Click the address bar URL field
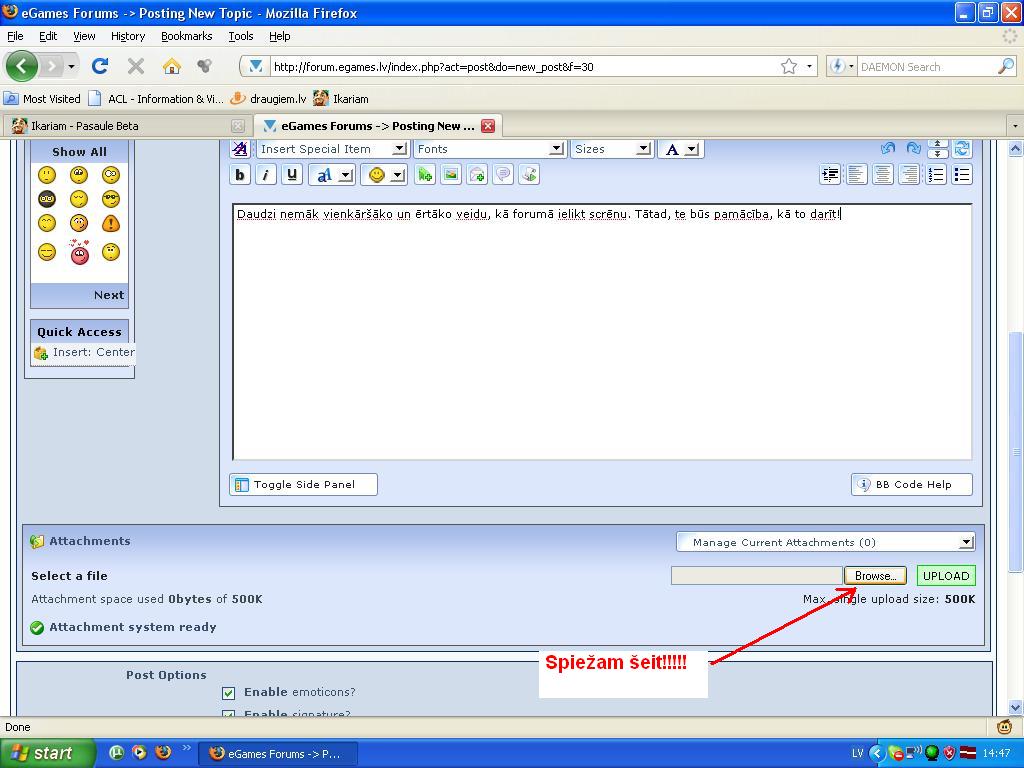The image size is (1024, 768). coord(522,66)
